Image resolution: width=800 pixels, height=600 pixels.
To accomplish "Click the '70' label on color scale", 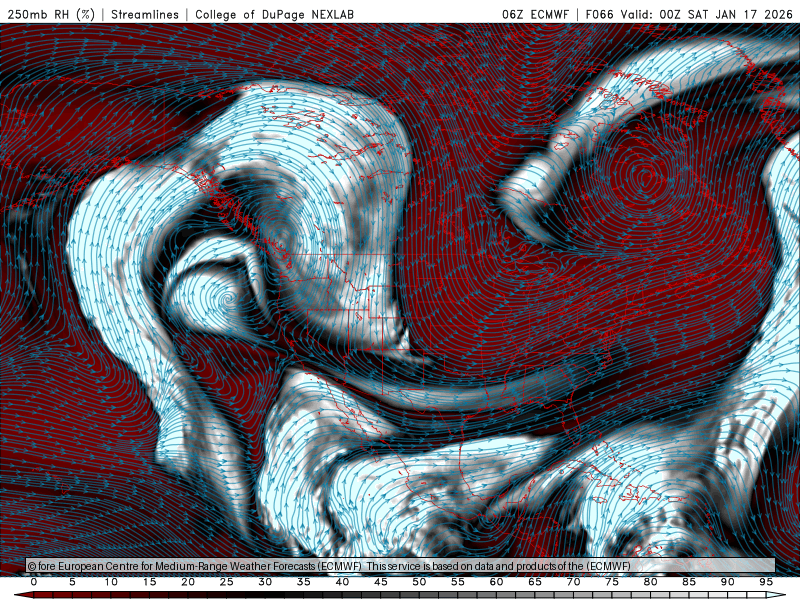I will 573,582.
